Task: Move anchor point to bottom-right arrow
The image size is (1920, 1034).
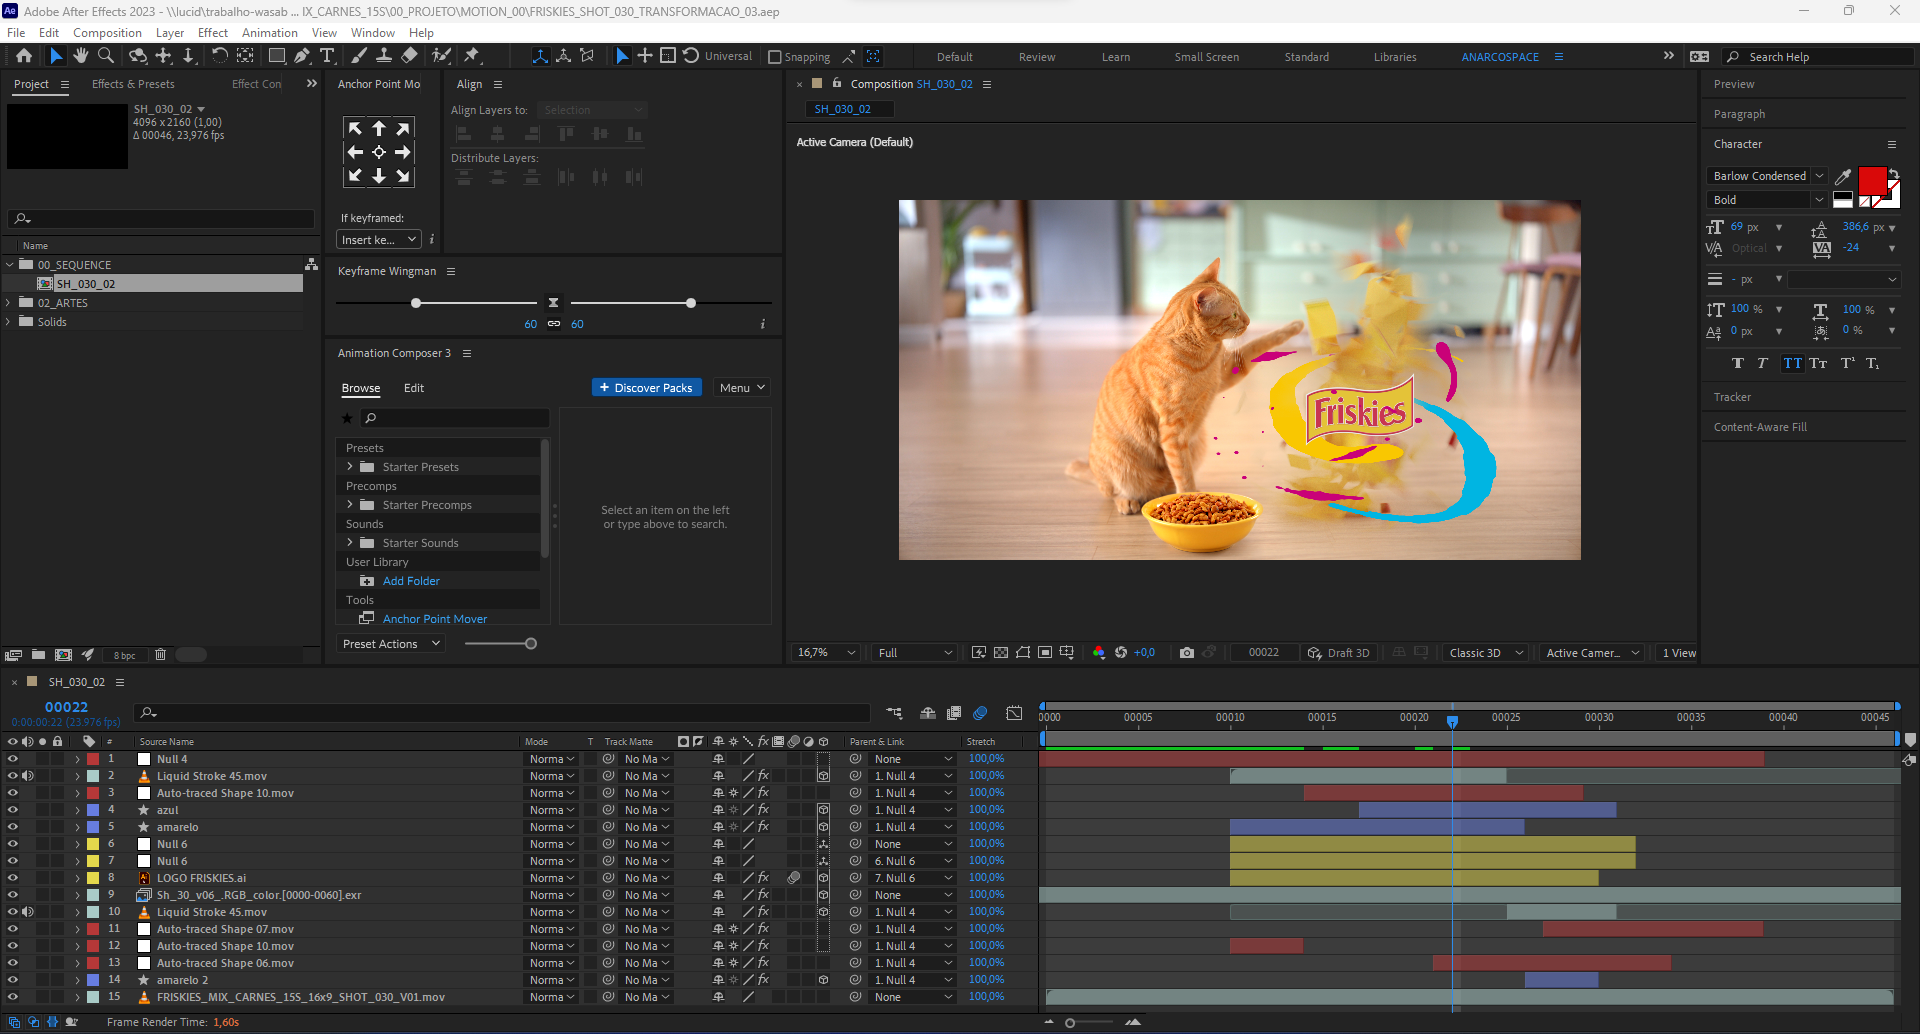Action: pos(403,176)
